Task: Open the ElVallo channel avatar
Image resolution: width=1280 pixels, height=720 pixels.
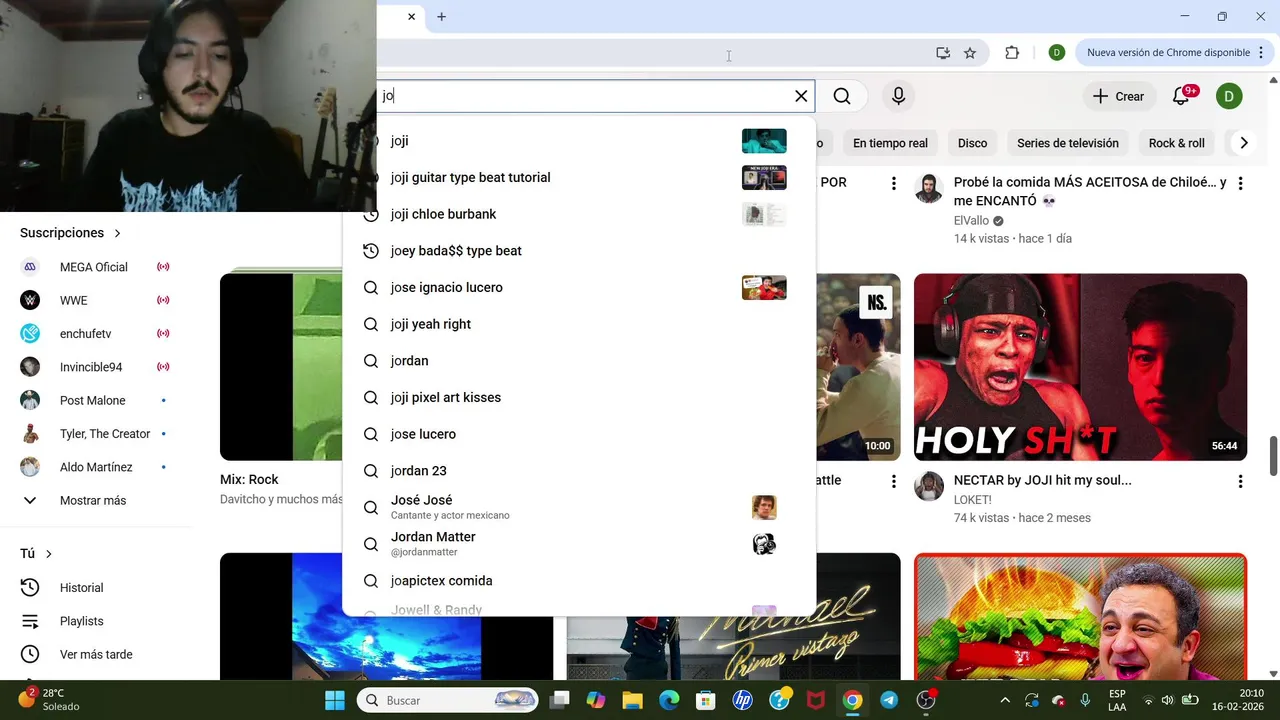Action: pos(929,188)
